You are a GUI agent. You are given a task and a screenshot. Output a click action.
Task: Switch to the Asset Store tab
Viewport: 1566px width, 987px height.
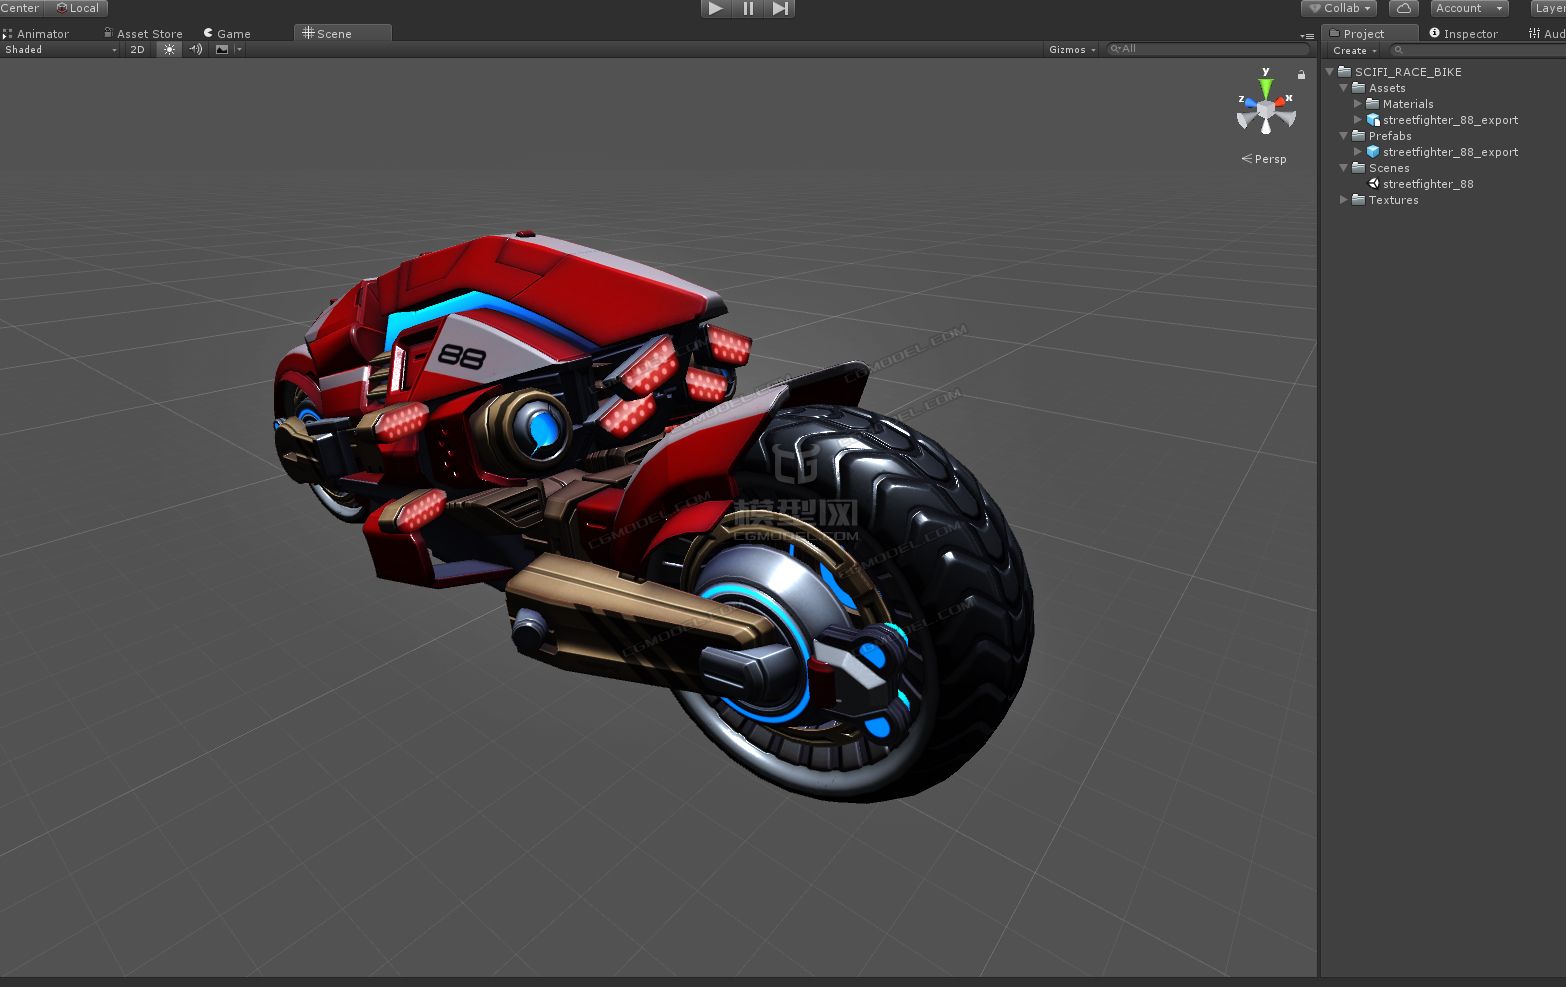coord(144,33)
